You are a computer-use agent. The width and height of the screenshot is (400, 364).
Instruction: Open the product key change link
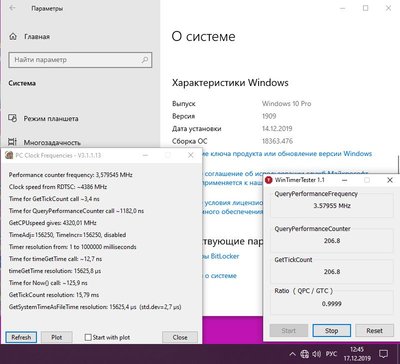pyautogui.click(x=287, y=154)
